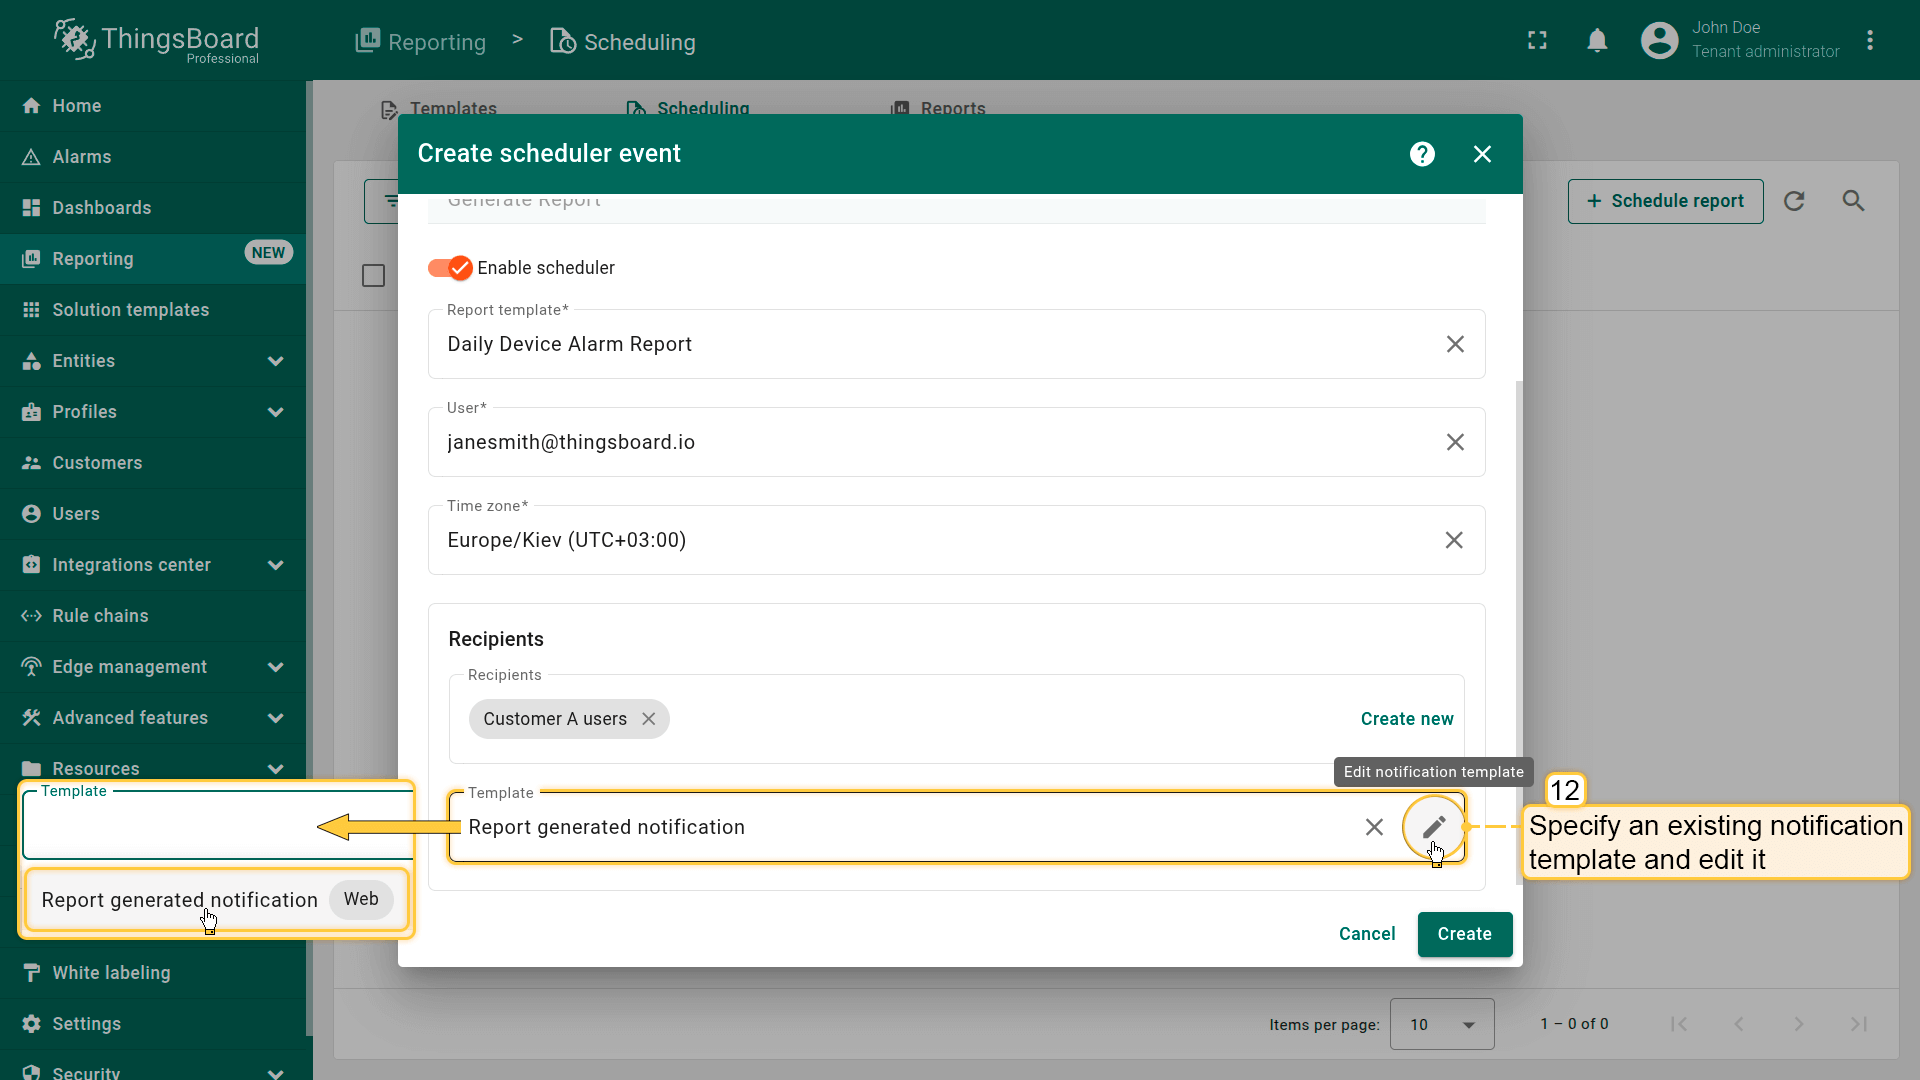Toggle fullscreen mode icon
Image resolution: width=1920 pixels, height=1080 pixels.
pyautogui.click(x=1537, y=41)
